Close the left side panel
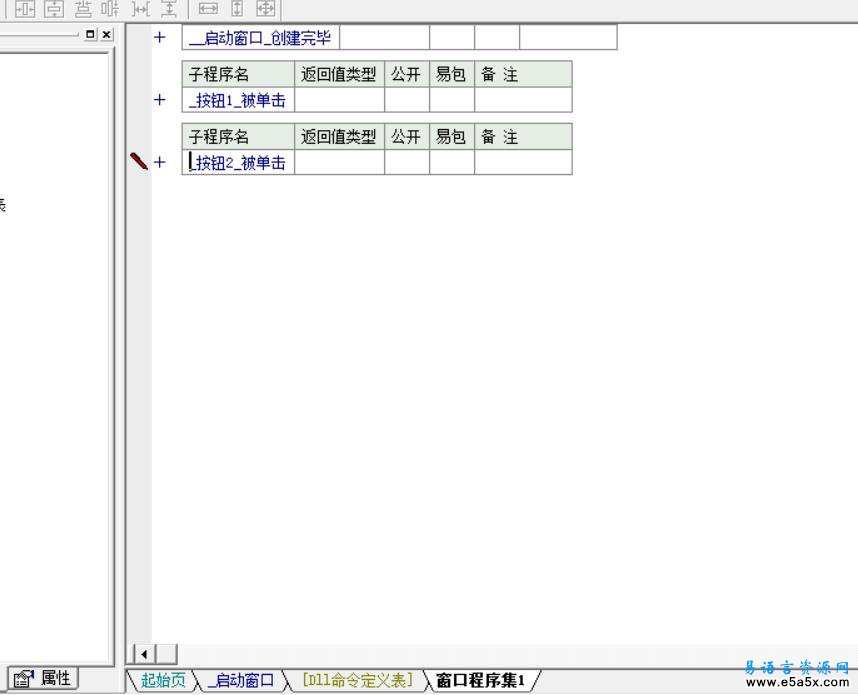The height and width of the screenshot is (695, 858). point(106,34)
